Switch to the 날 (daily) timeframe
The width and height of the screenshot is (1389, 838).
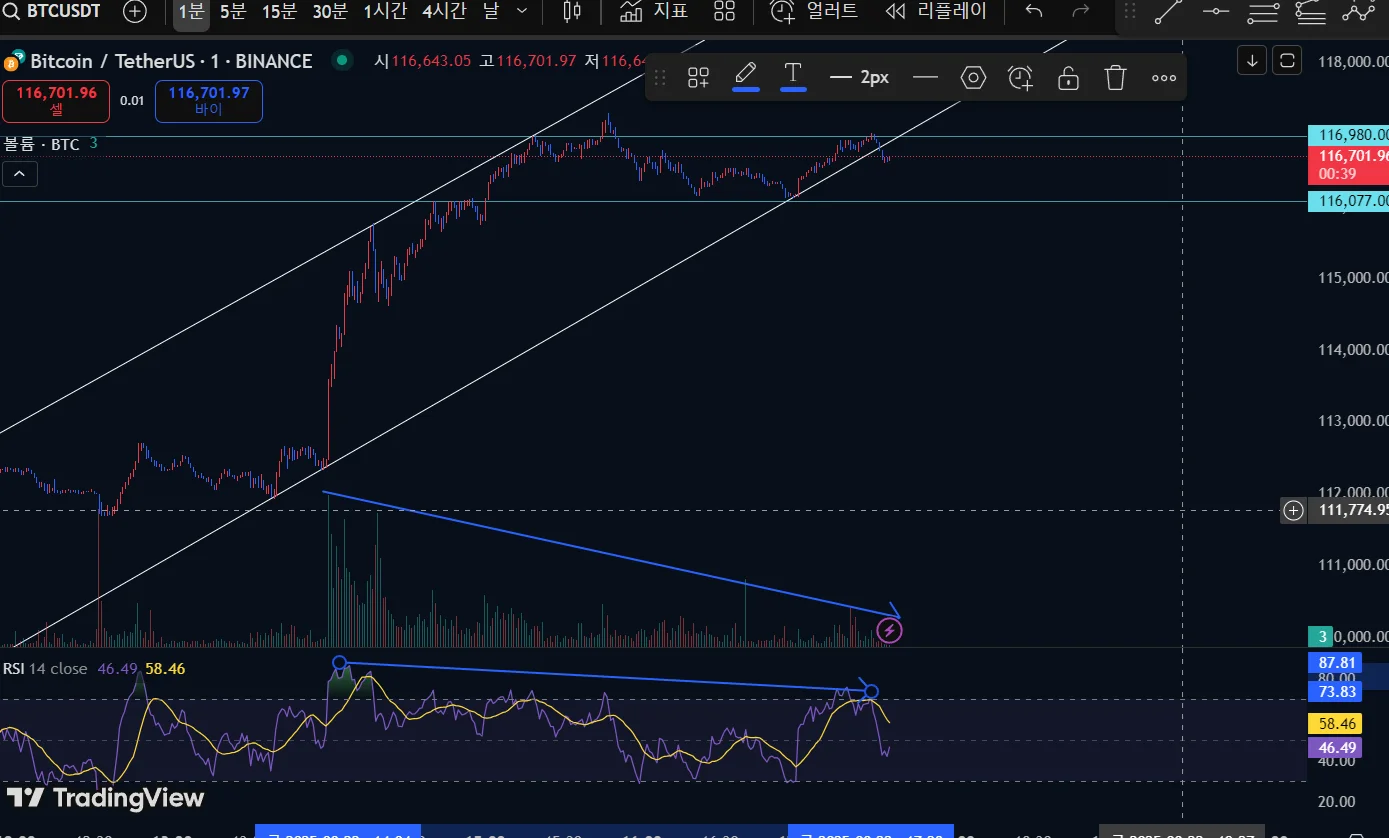[x=490, y=12]
